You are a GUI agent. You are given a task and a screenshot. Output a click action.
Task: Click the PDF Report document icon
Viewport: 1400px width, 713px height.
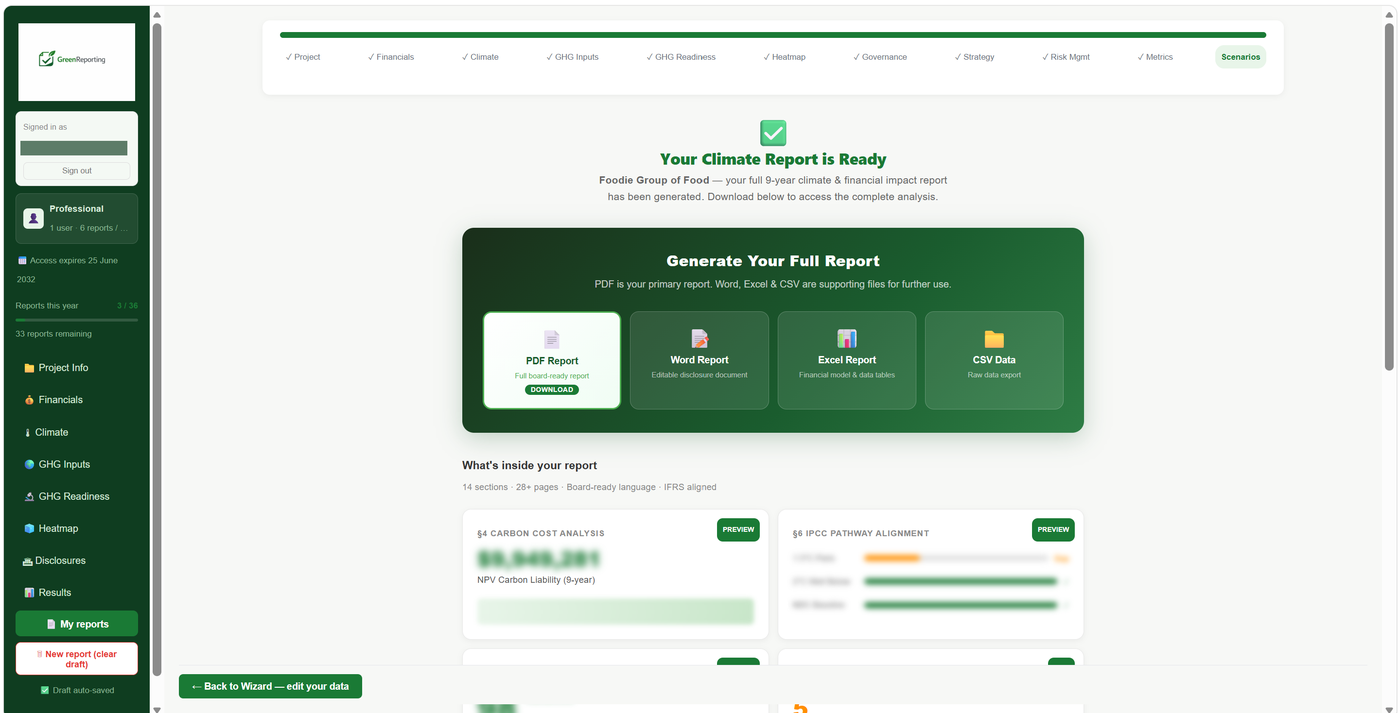[552, 339]
